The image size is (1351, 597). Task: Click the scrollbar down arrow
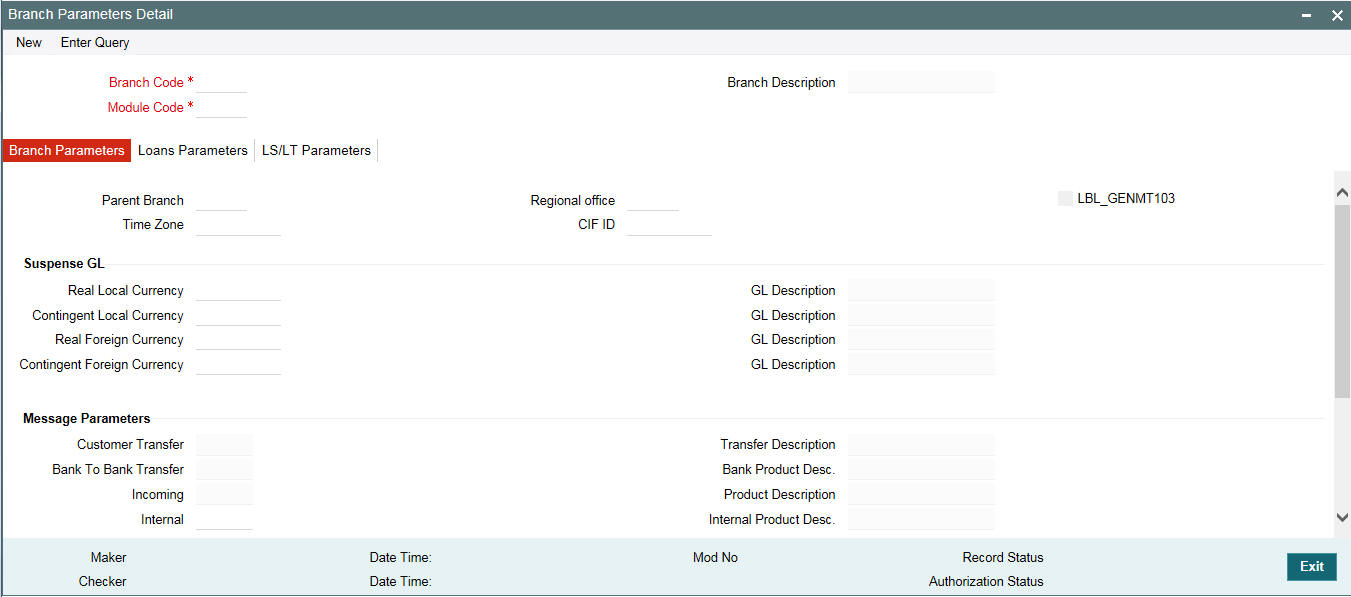point(1342,516)
